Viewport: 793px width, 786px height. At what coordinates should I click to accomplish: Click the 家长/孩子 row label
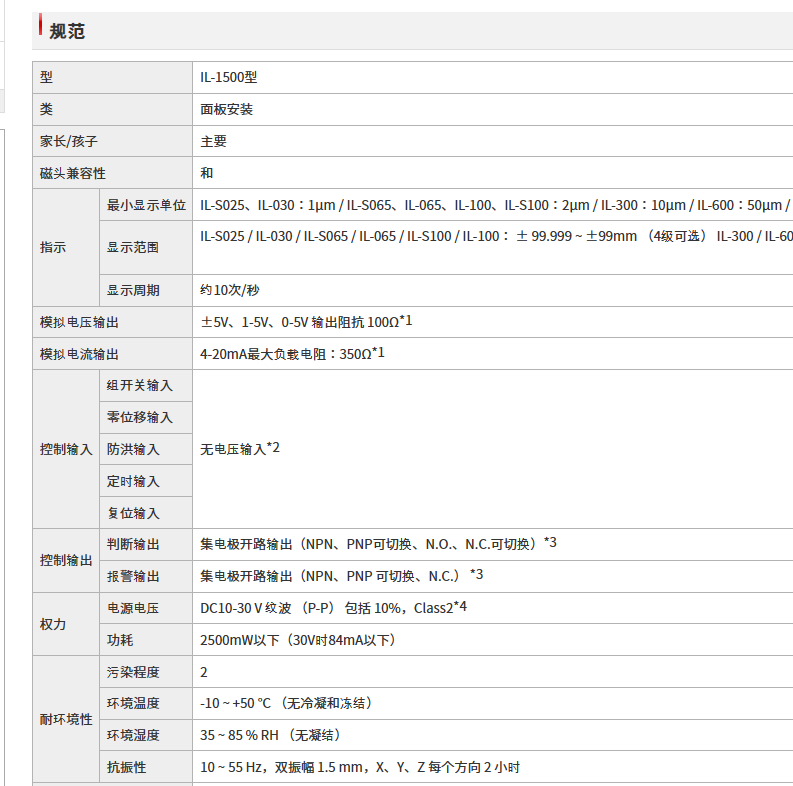pyautogui.click(x=69, y=141)
